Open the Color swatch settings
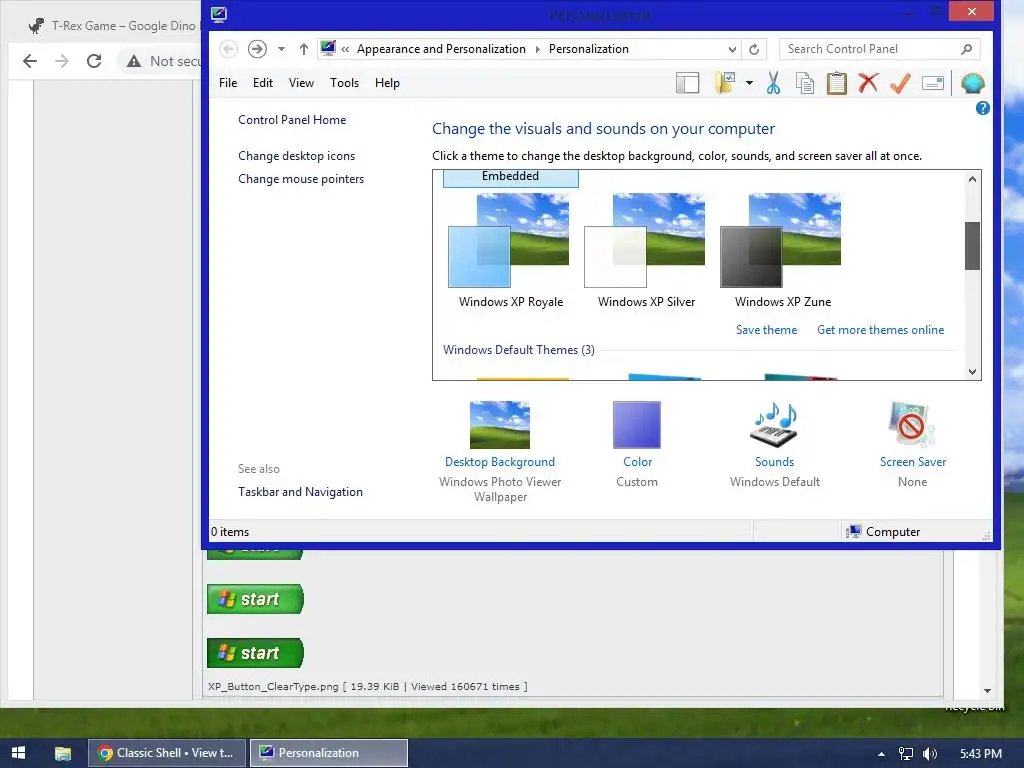The width and height of the screenshot is (1024, 768). click(x=637, y=424)
